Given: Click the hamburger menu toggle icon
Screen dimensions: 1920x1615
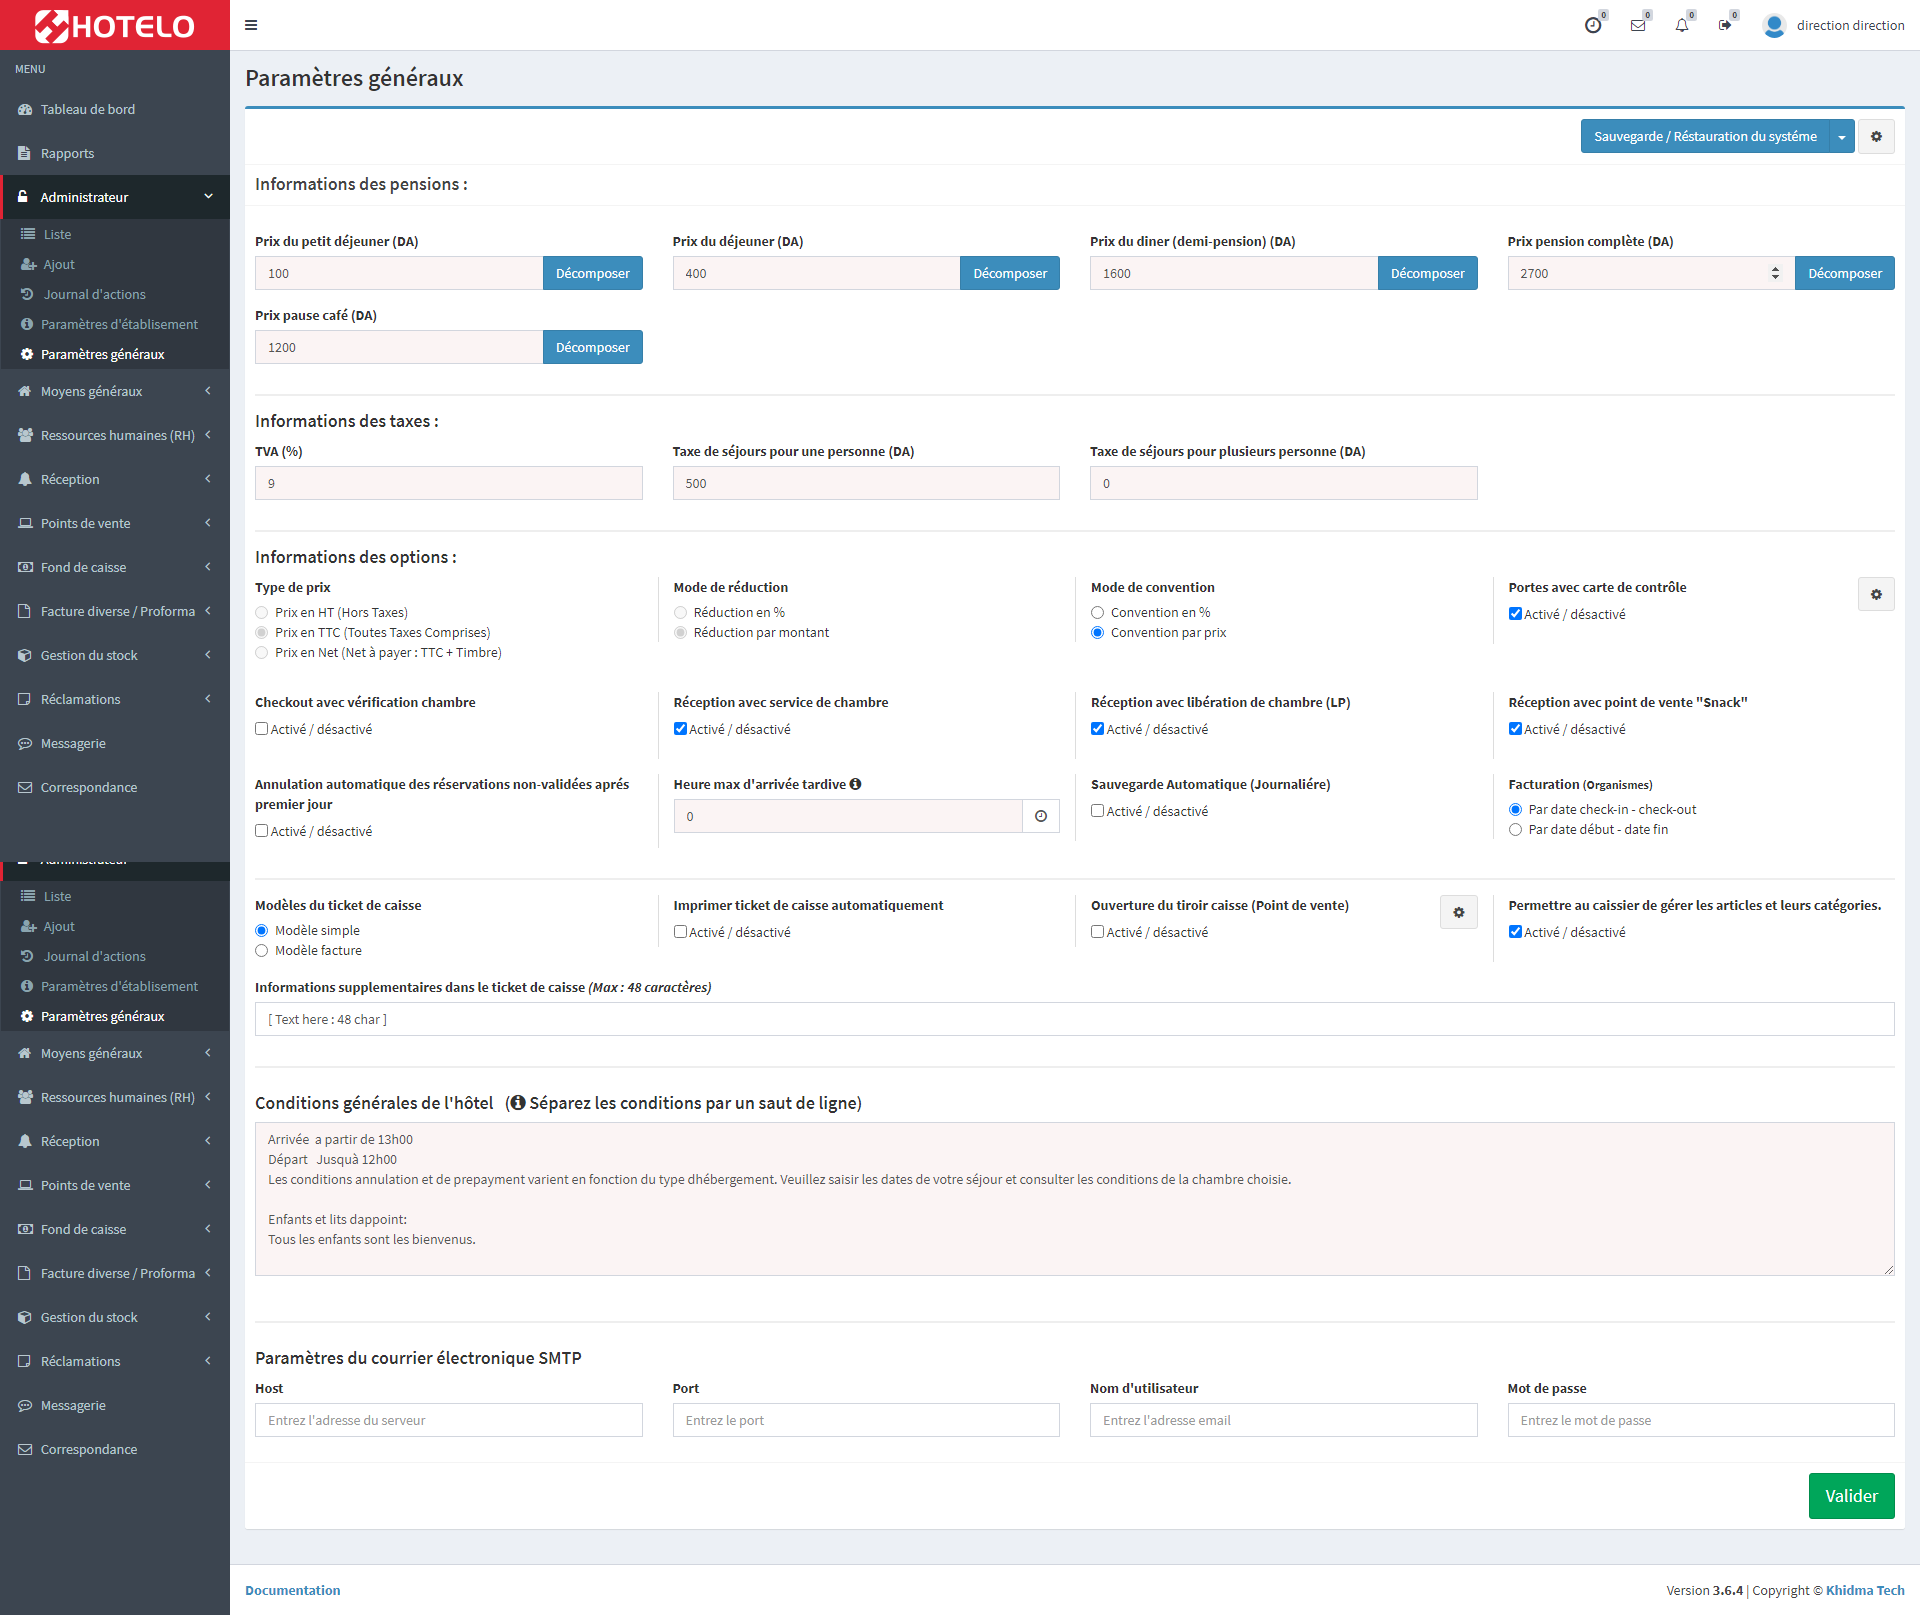Looking at the screenshot, I should pyautogui.click(x=251, y=25).
